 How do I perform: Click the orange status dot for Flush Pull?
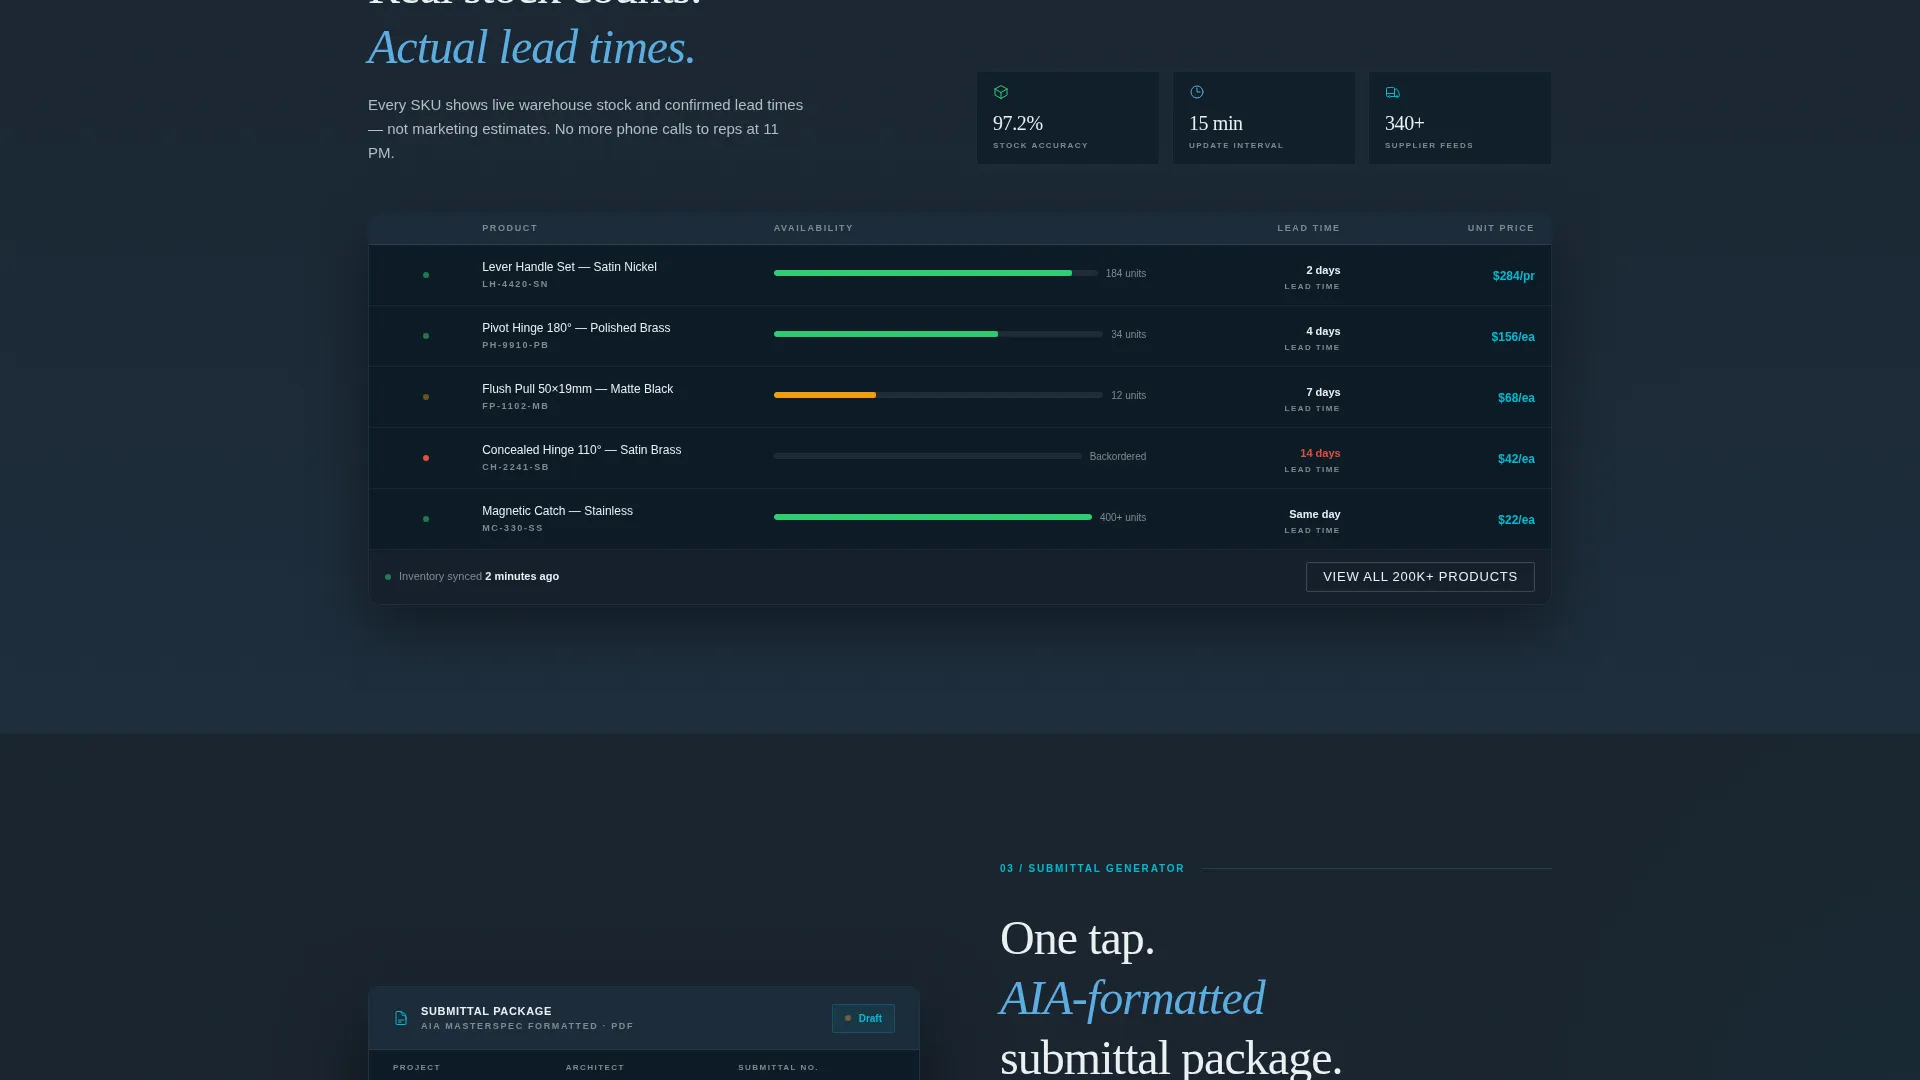(x=426, y=397)
